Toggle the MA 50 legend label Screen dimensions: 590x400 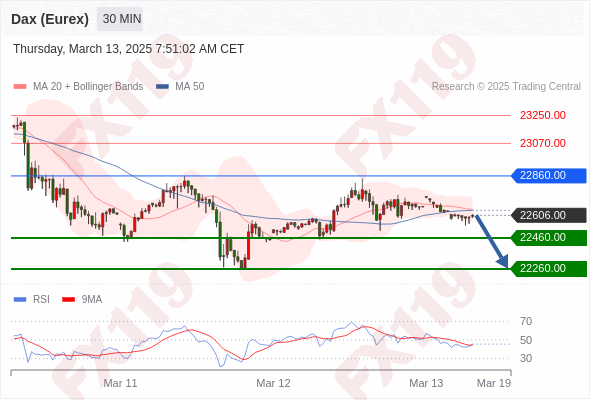pos(190,87)
